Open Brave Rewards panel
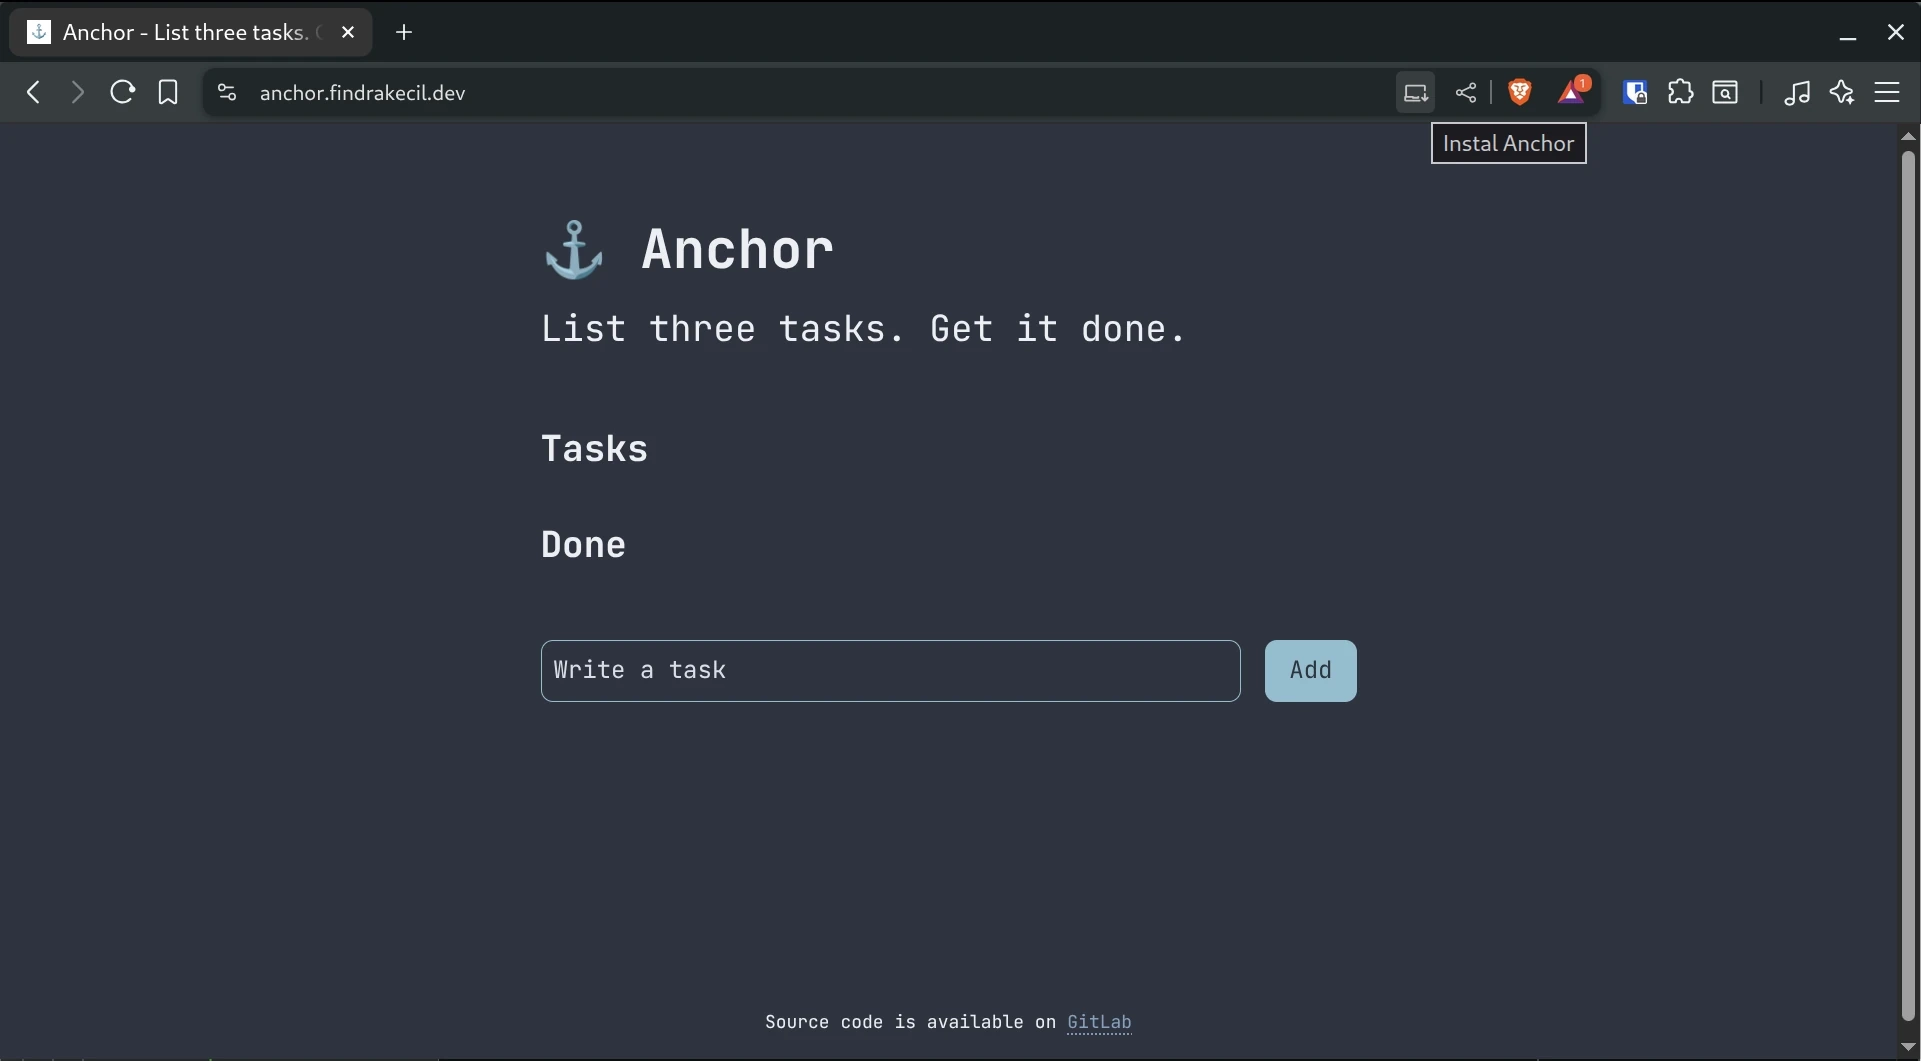This screenshot has width=1921, height=1061. point(1572,92)
